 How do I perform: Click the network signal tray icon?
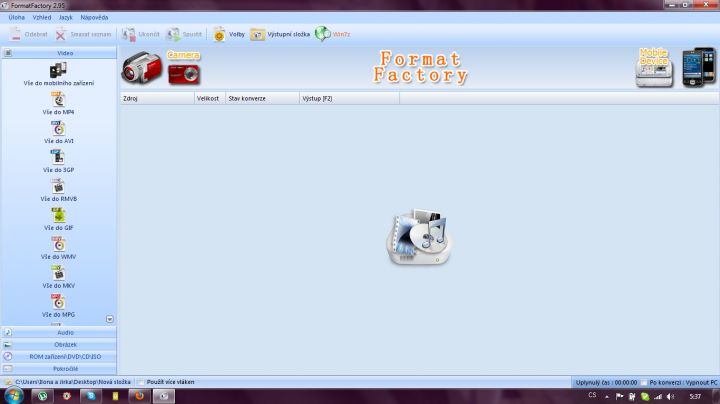click(658, 396)
